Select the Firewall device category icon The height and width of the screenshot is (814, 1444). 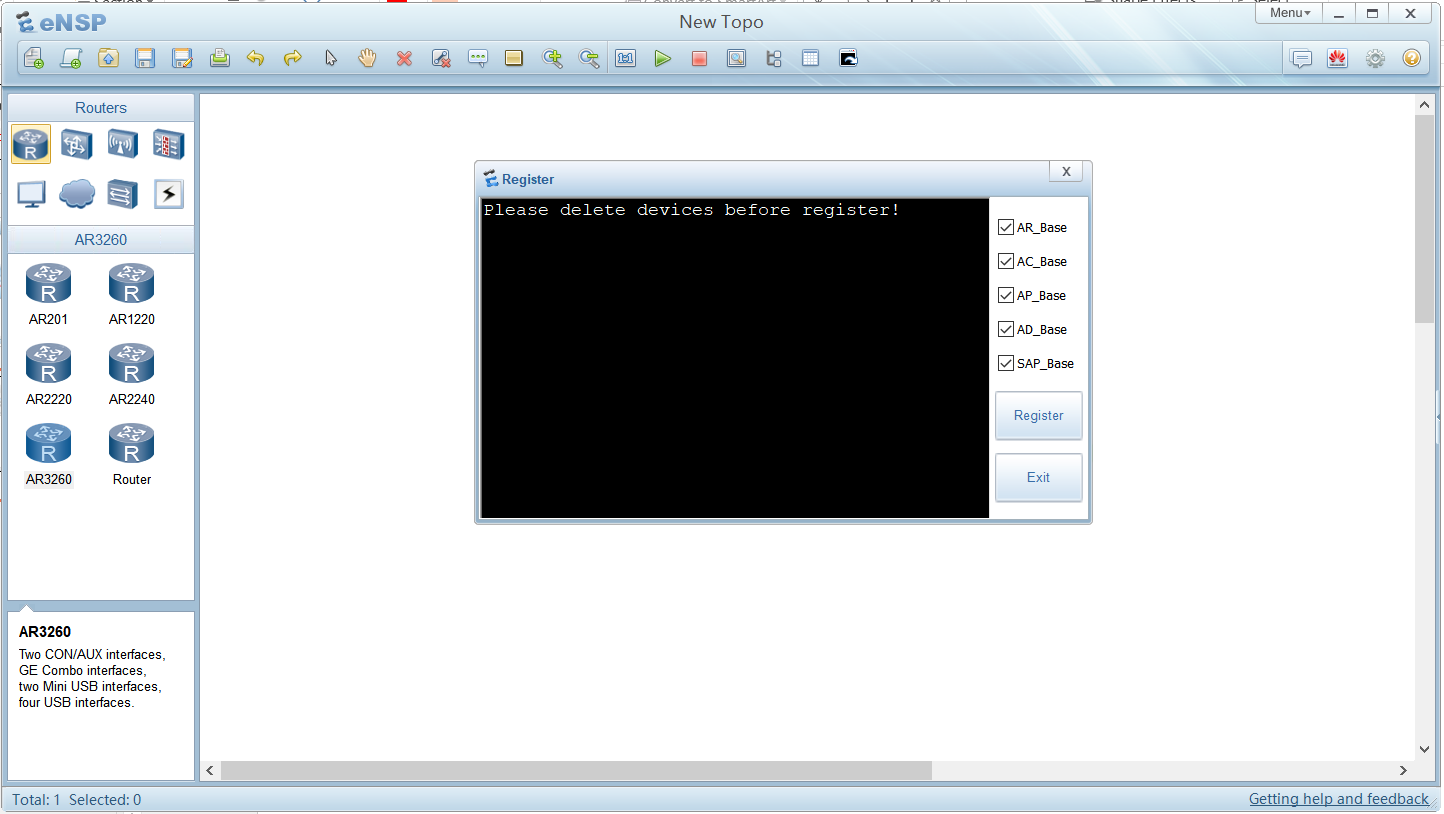(x=168, y=145)
